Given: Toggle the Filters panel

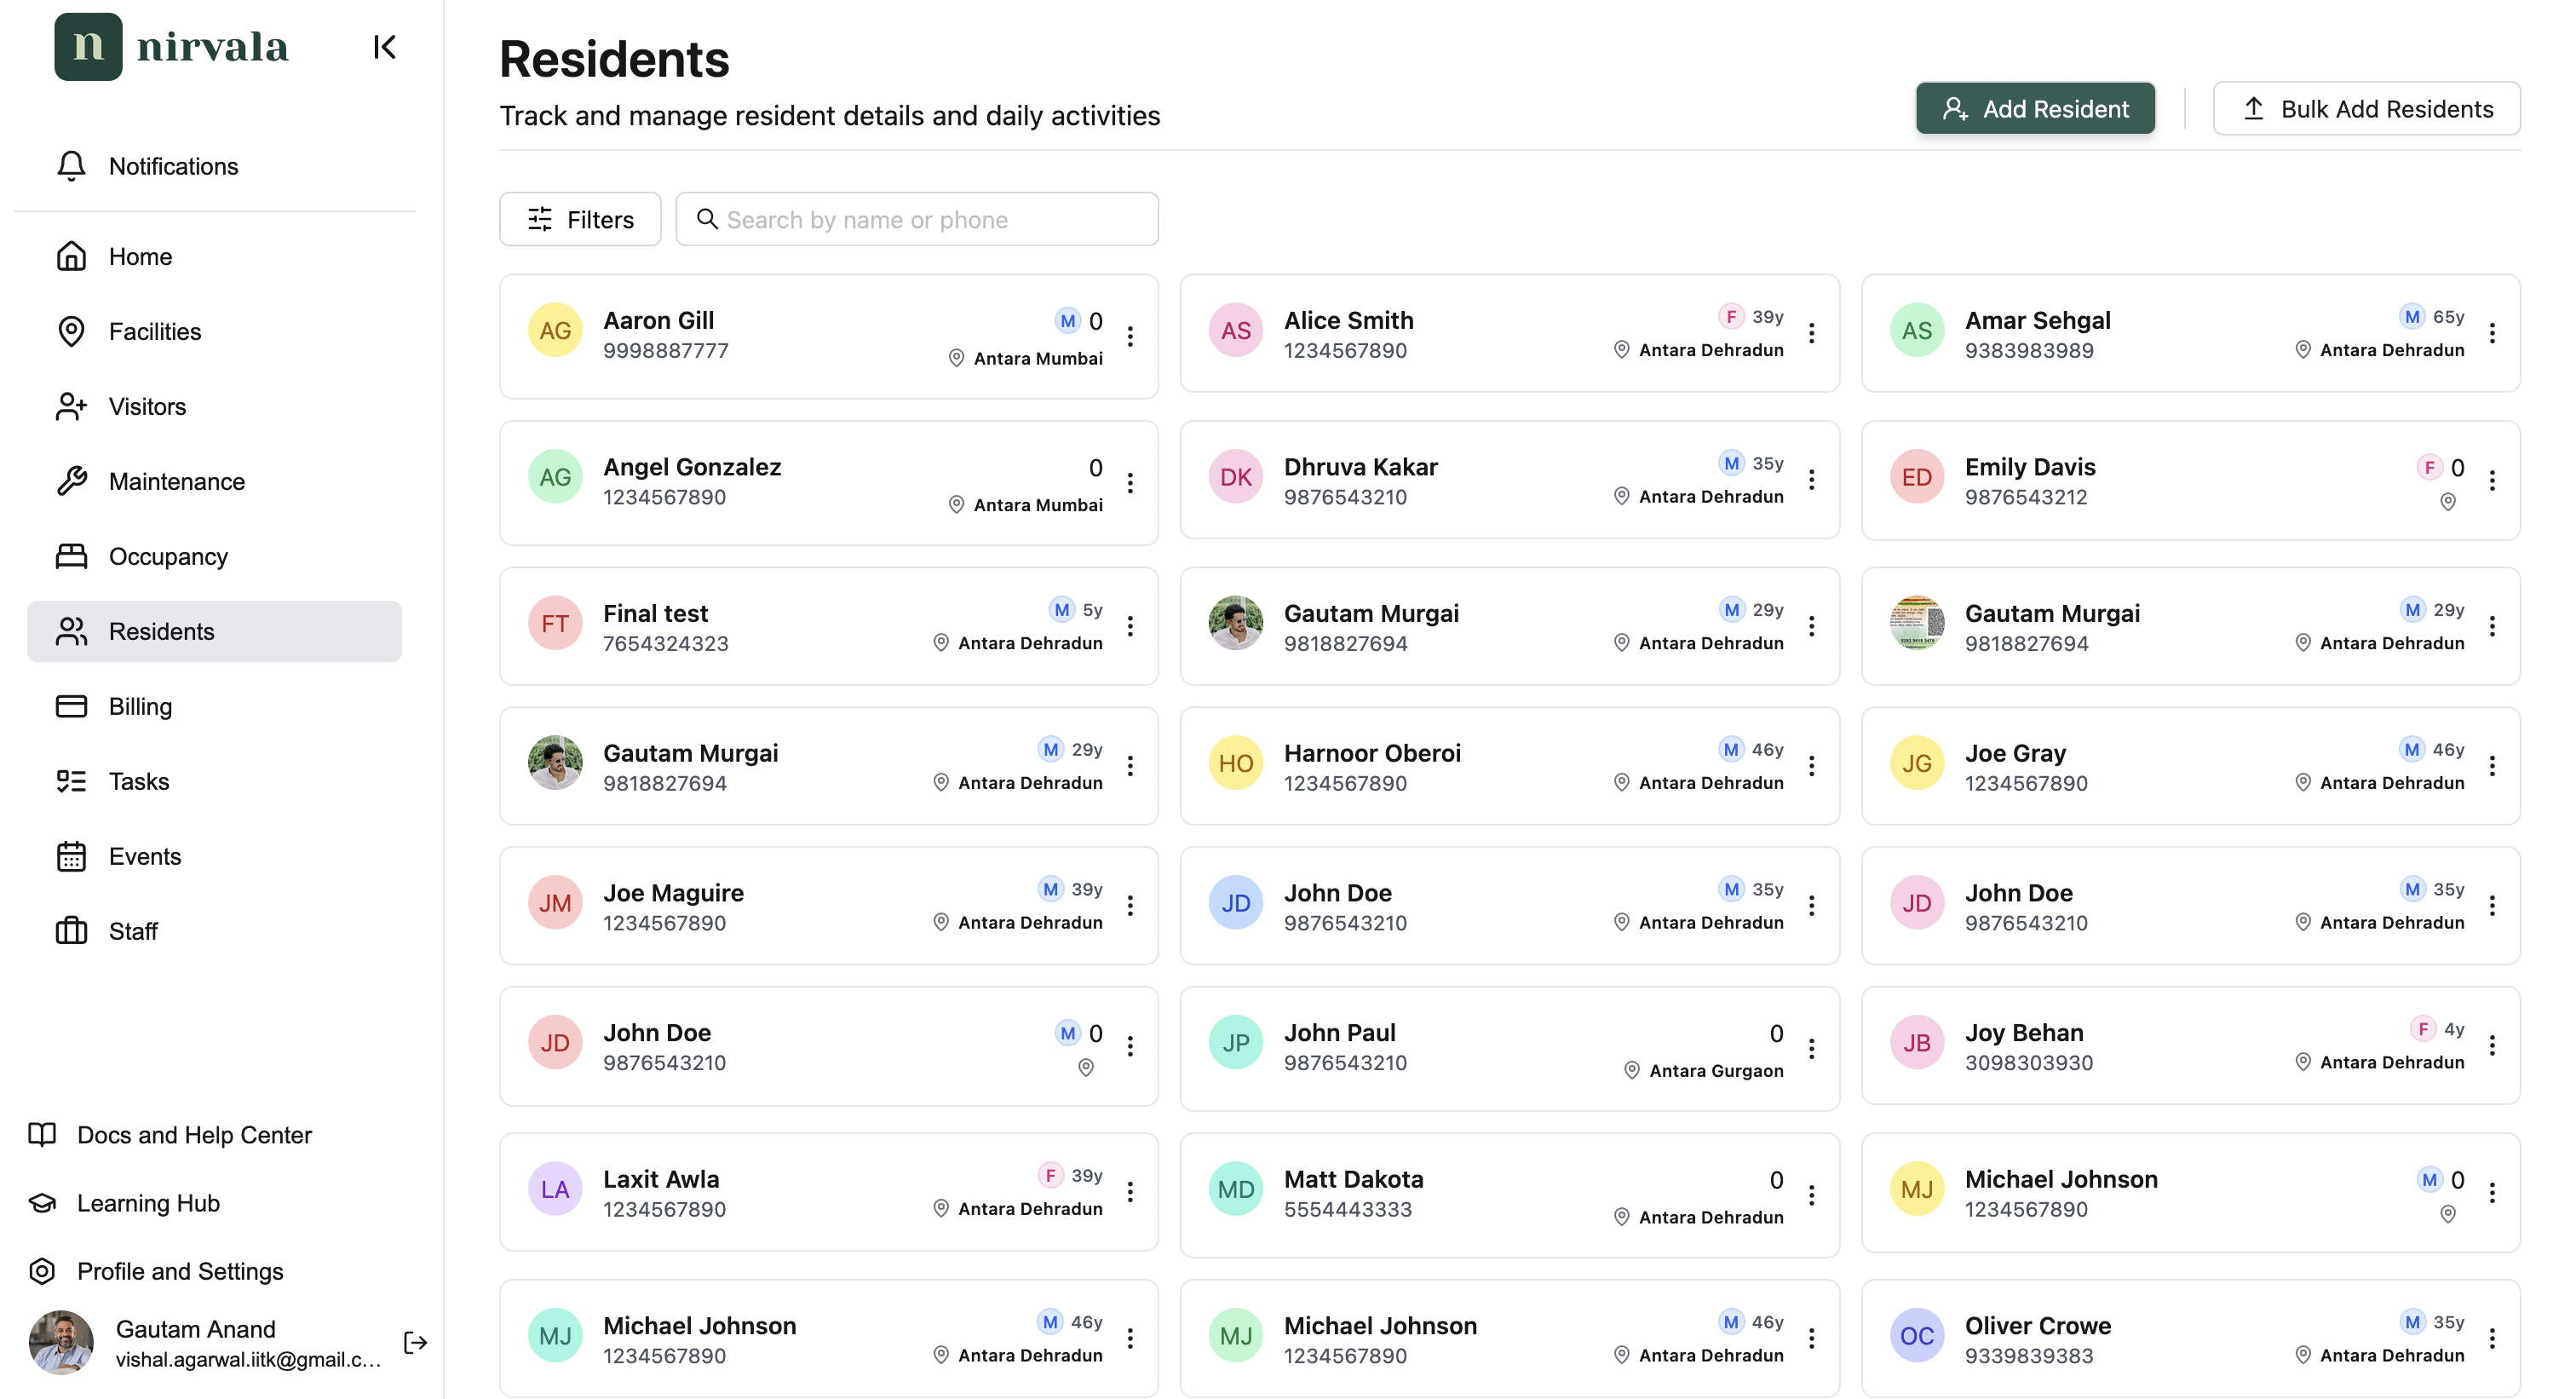Looking at the screenshot, I should click(580, 219).
